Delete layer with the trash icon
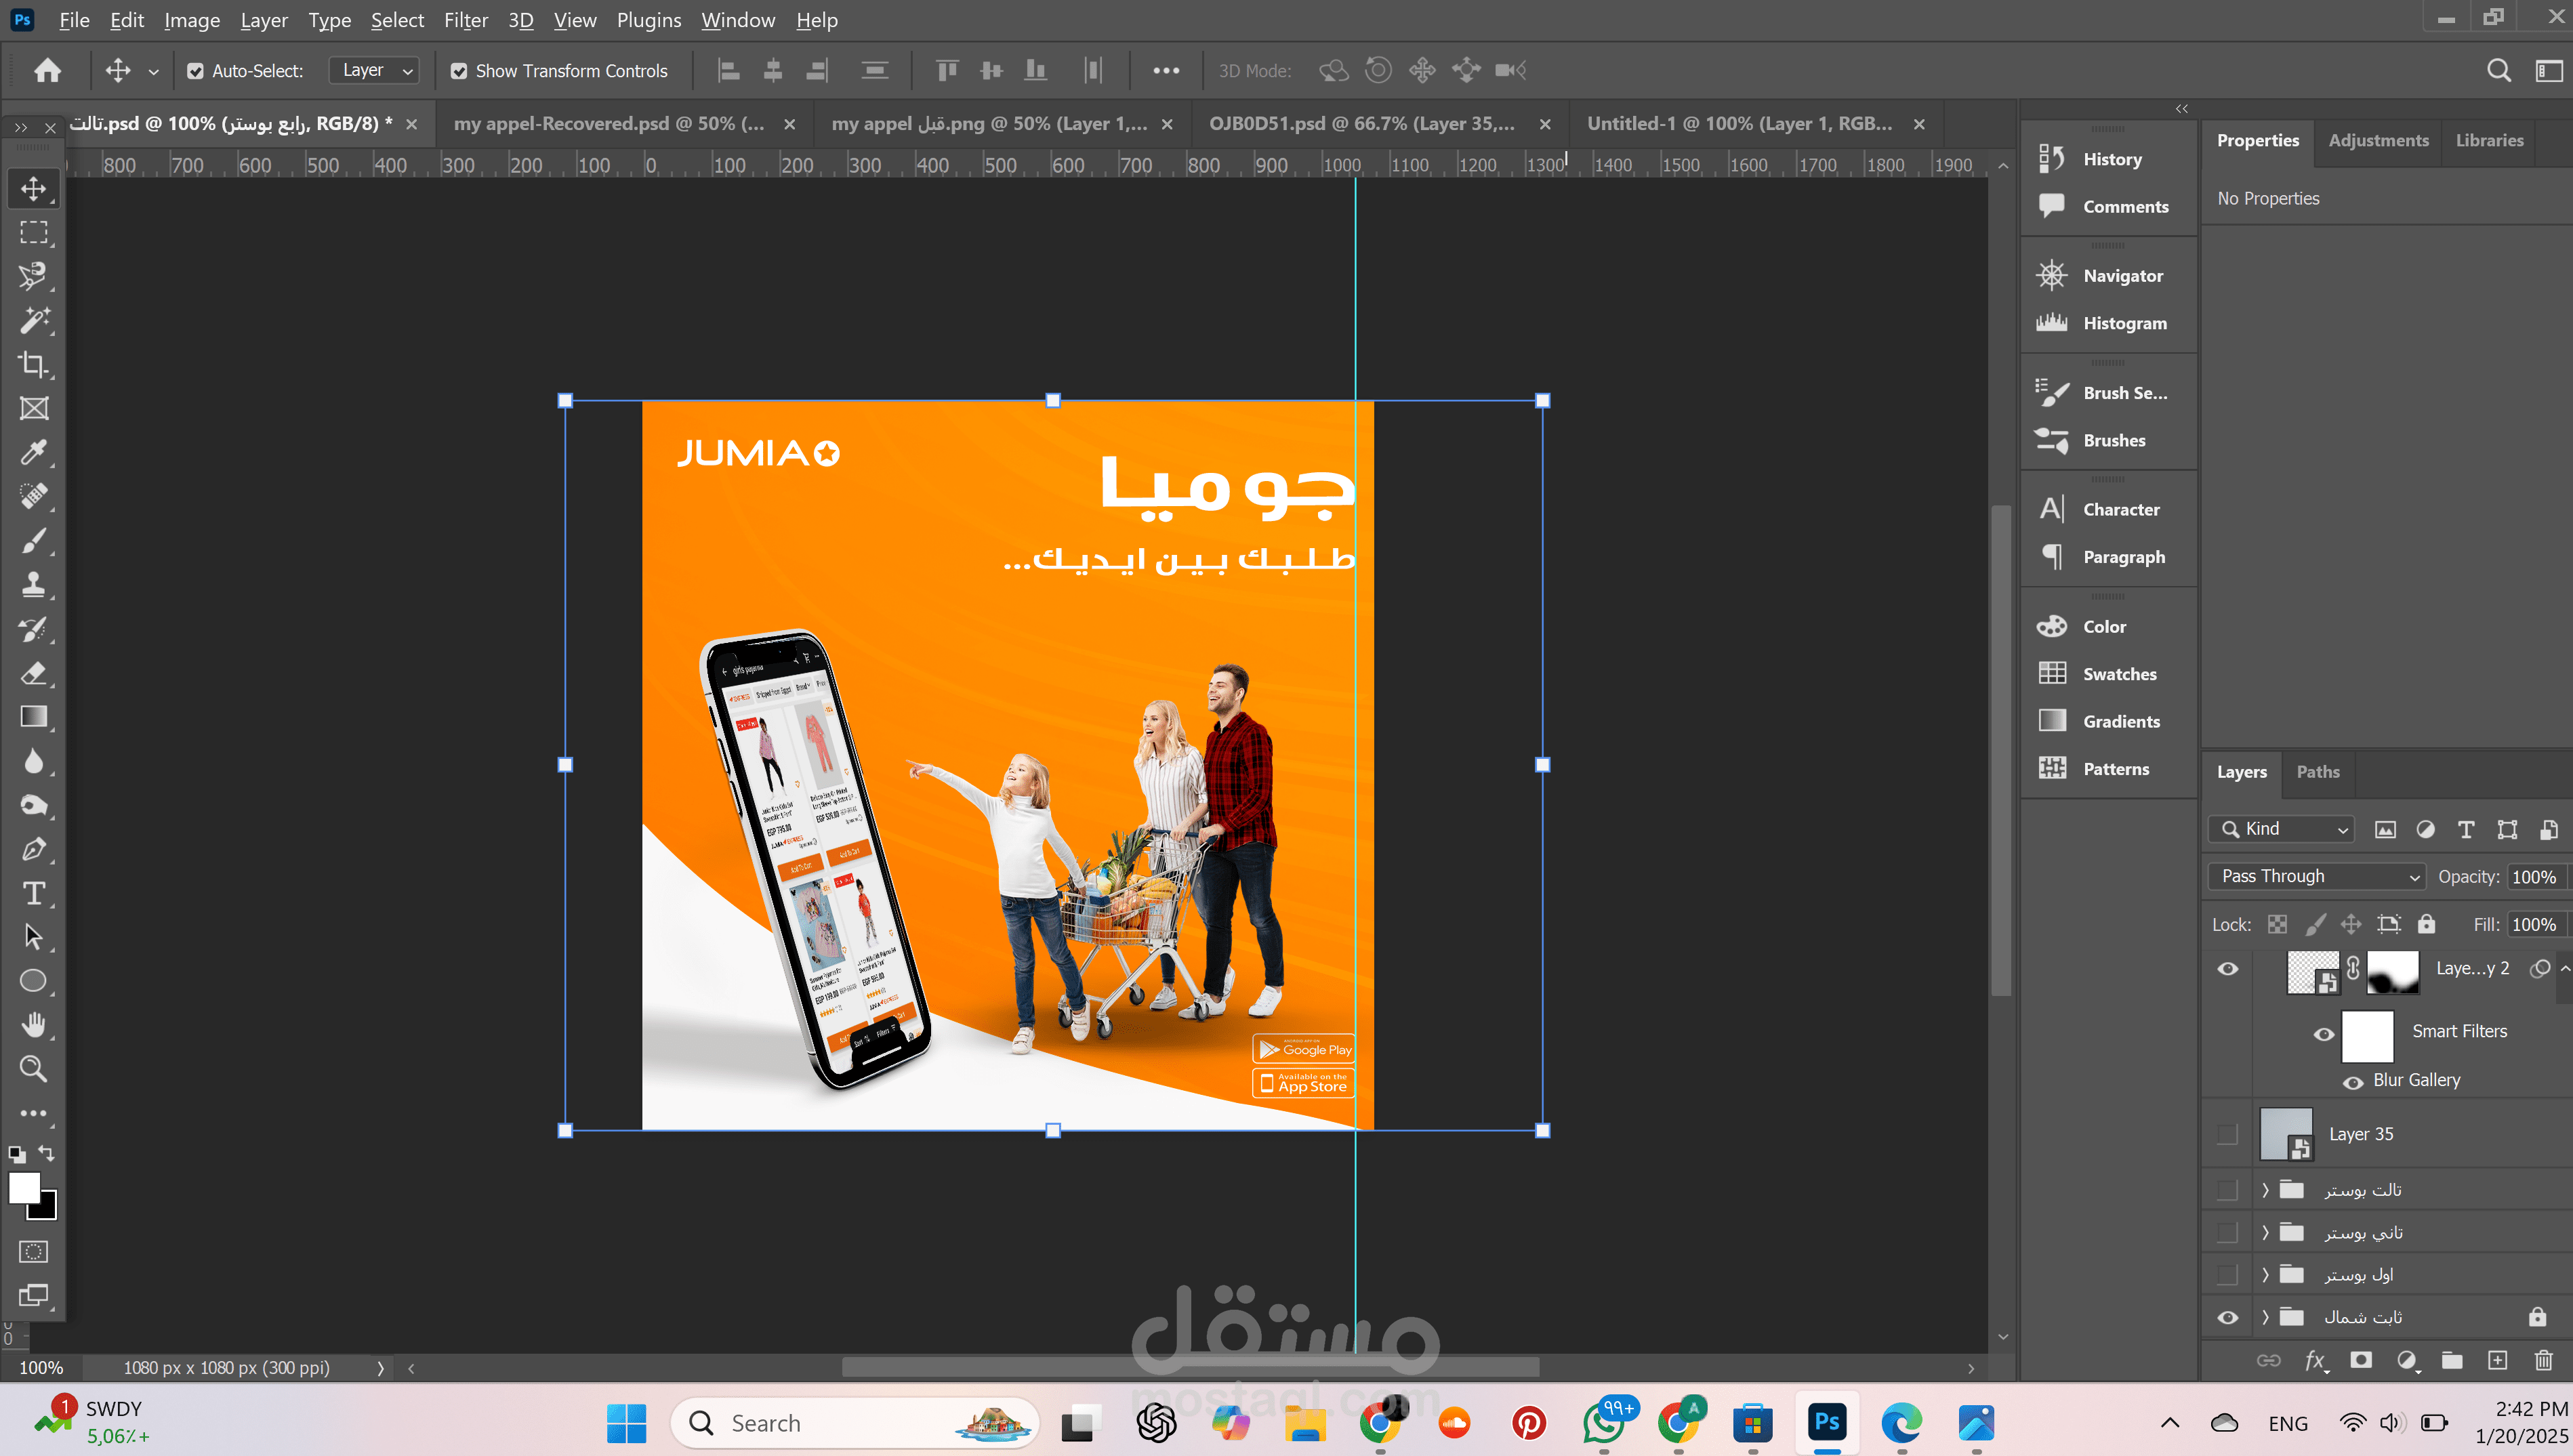Image resolution: width=2573 pixels, height=1456 pixels. point(2543,1360)
